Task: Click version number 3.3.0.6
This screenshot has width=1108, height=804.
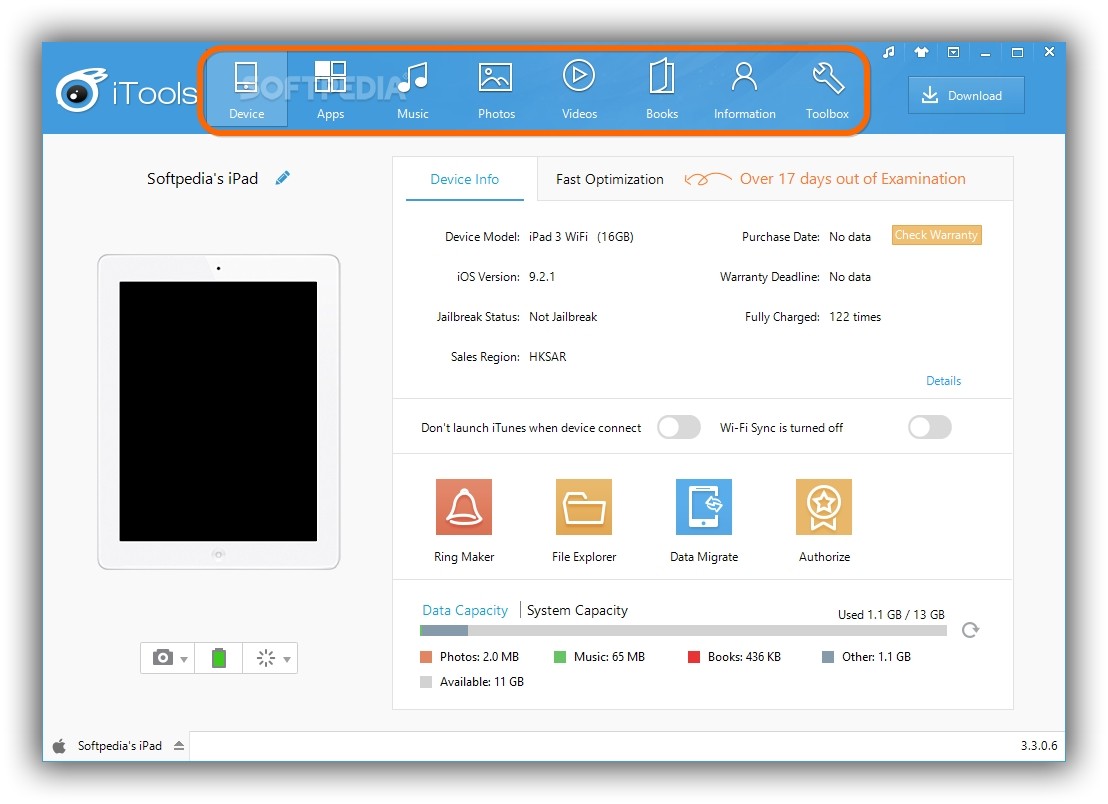Action: pos(1039,746)
